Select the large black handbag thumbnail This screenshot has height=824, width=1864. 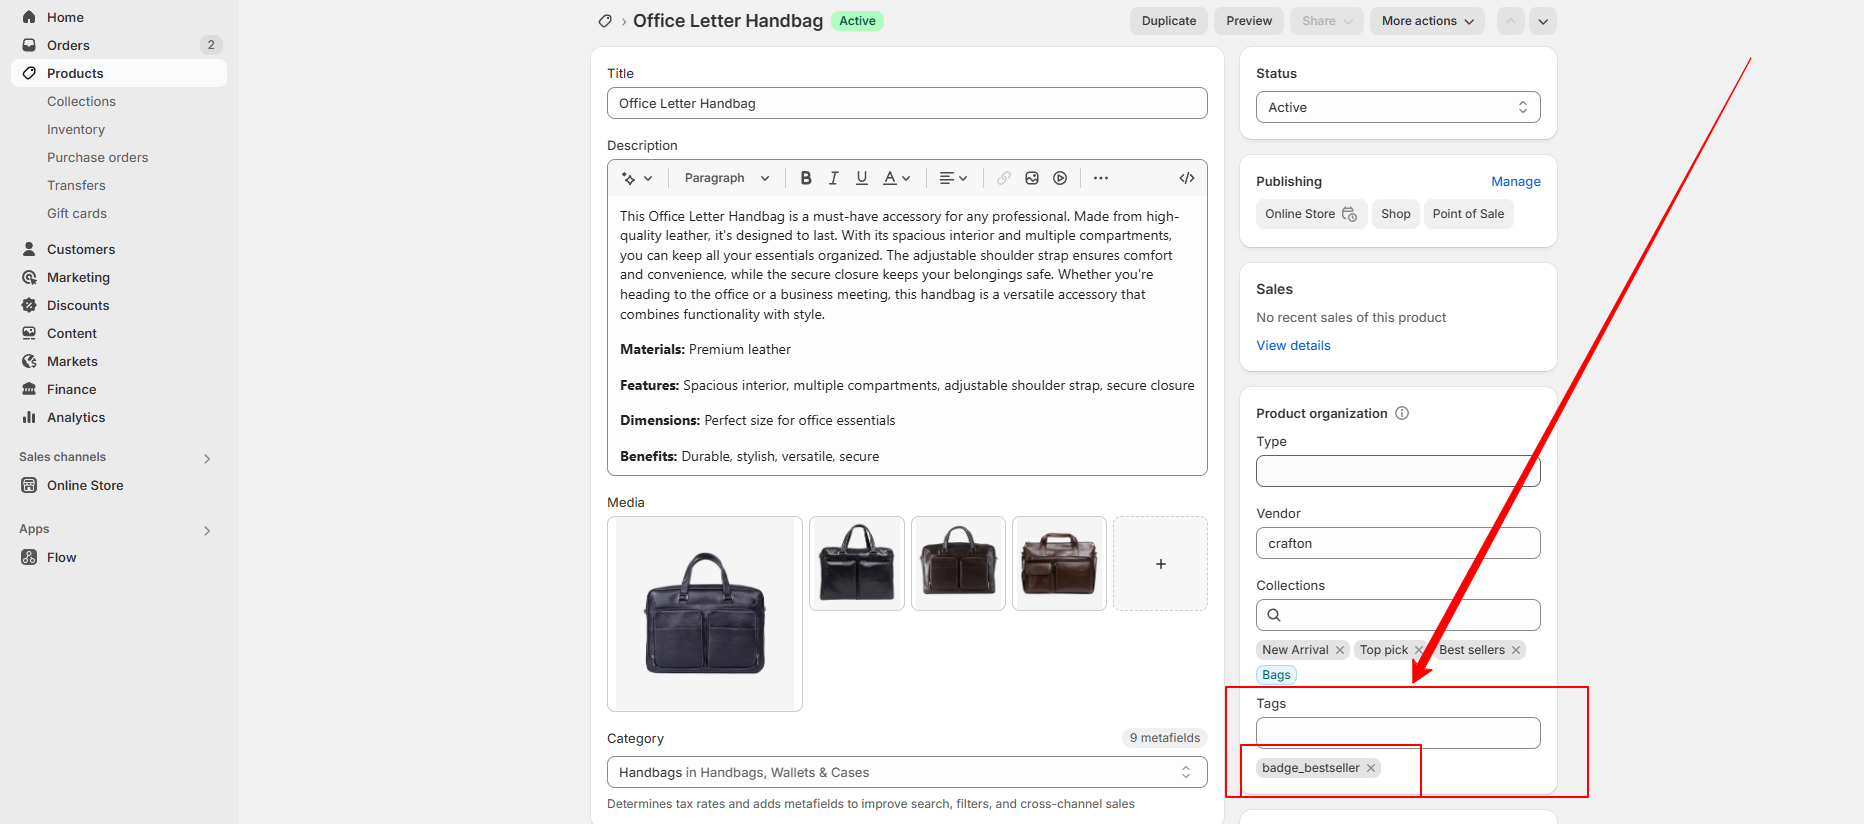(x=705, y=614)
